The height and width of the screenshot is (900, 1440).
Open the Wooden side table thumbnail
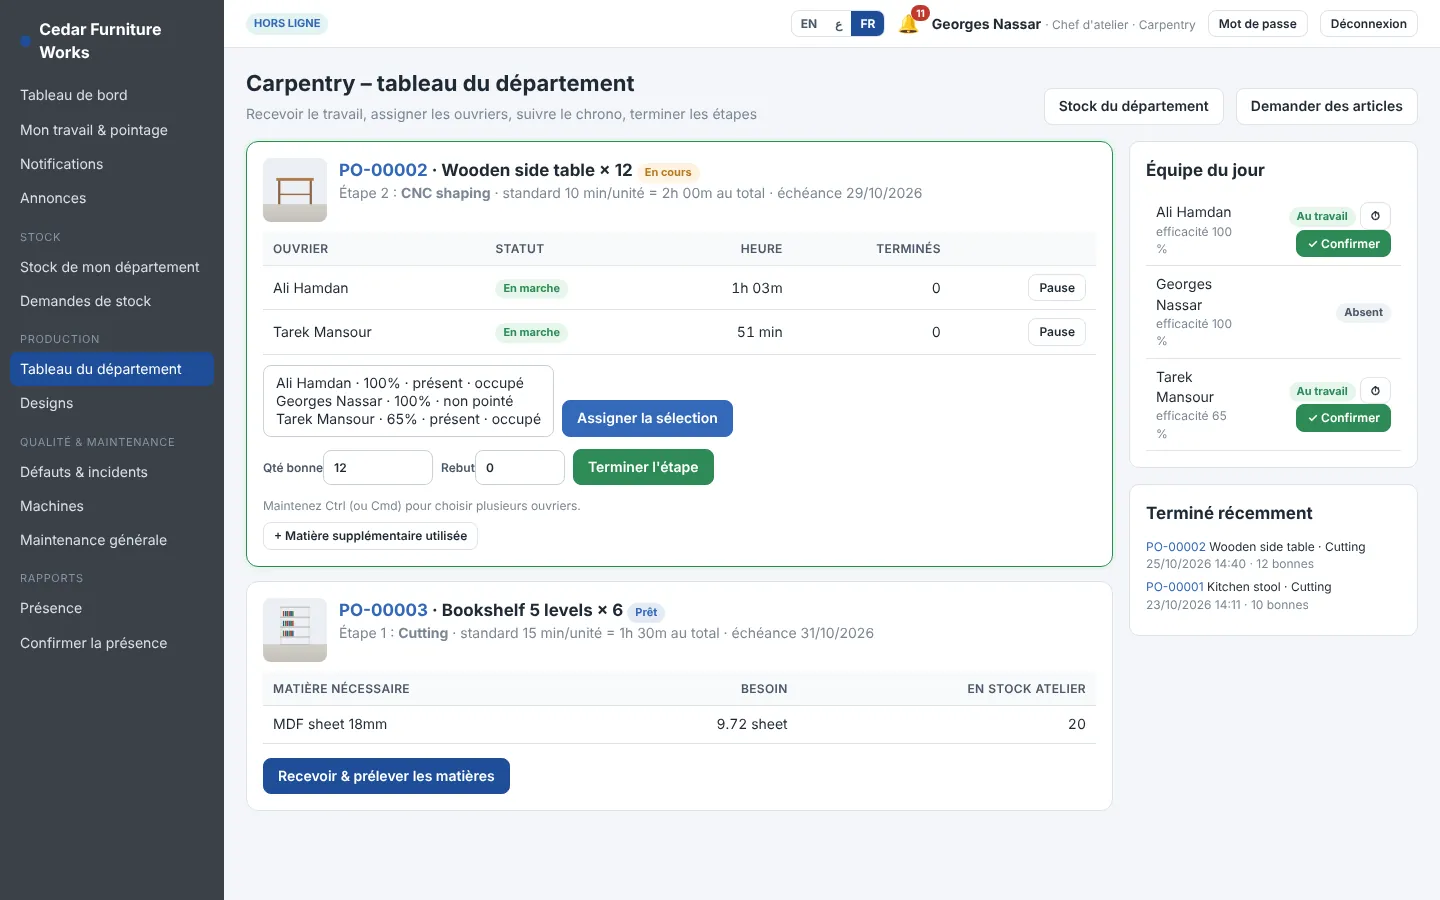[x=295, y=190]
